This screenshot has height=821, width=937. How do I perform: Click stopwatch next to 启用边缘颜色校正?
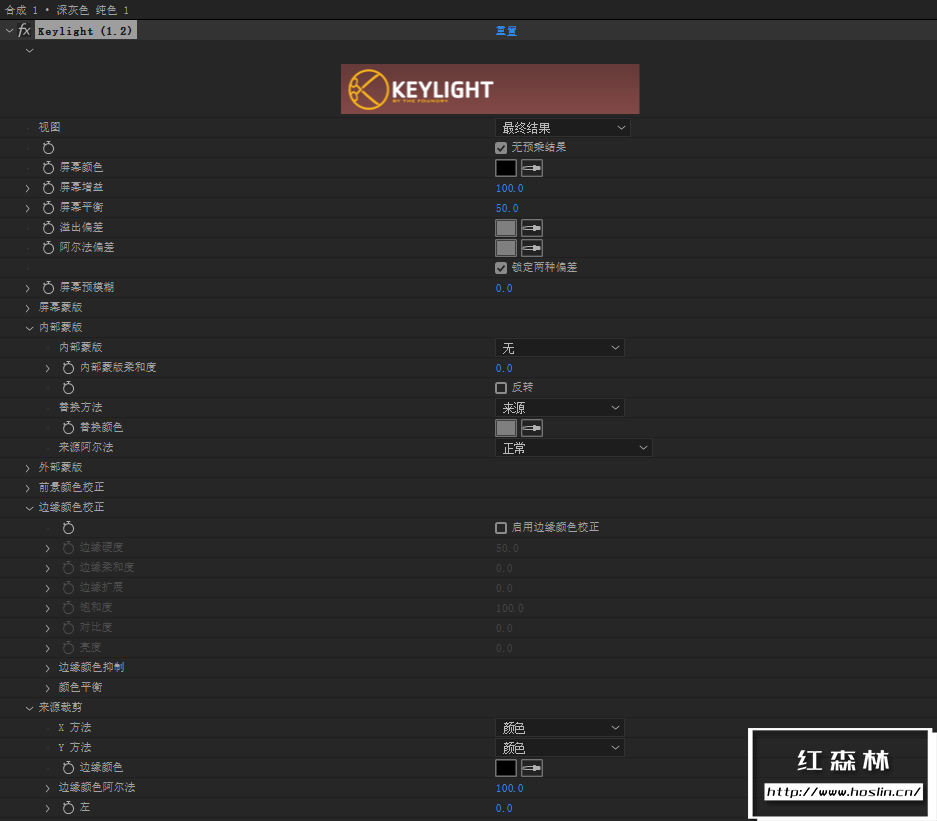coord(69,528)
